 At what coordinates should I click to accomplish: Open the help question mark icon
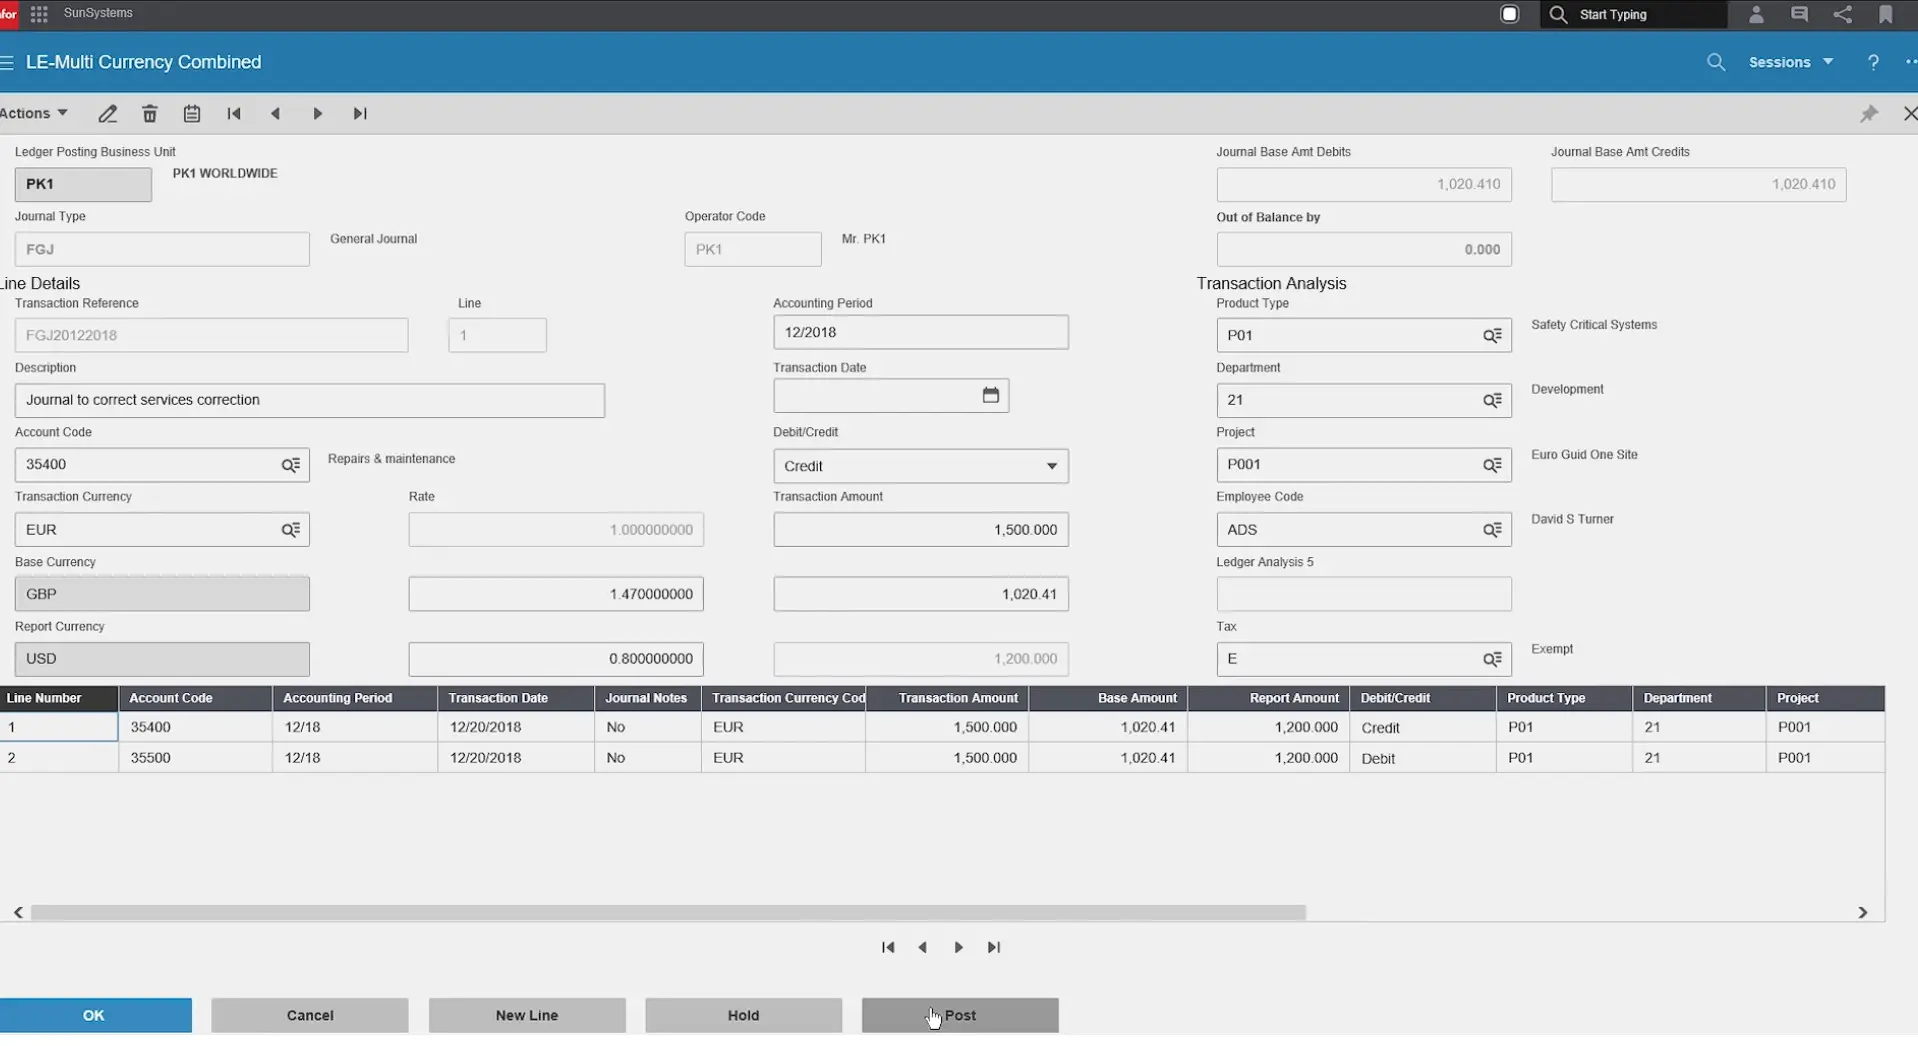[x=1873, y=62]
